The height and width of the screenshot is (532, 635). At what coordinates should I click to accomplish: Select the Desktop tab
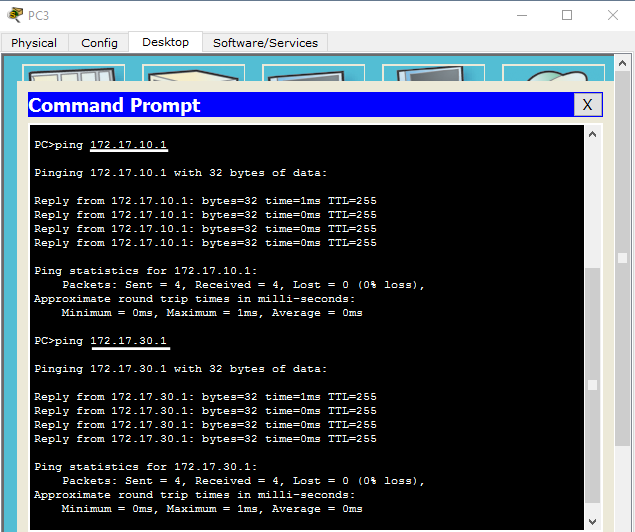coord(165,42)
